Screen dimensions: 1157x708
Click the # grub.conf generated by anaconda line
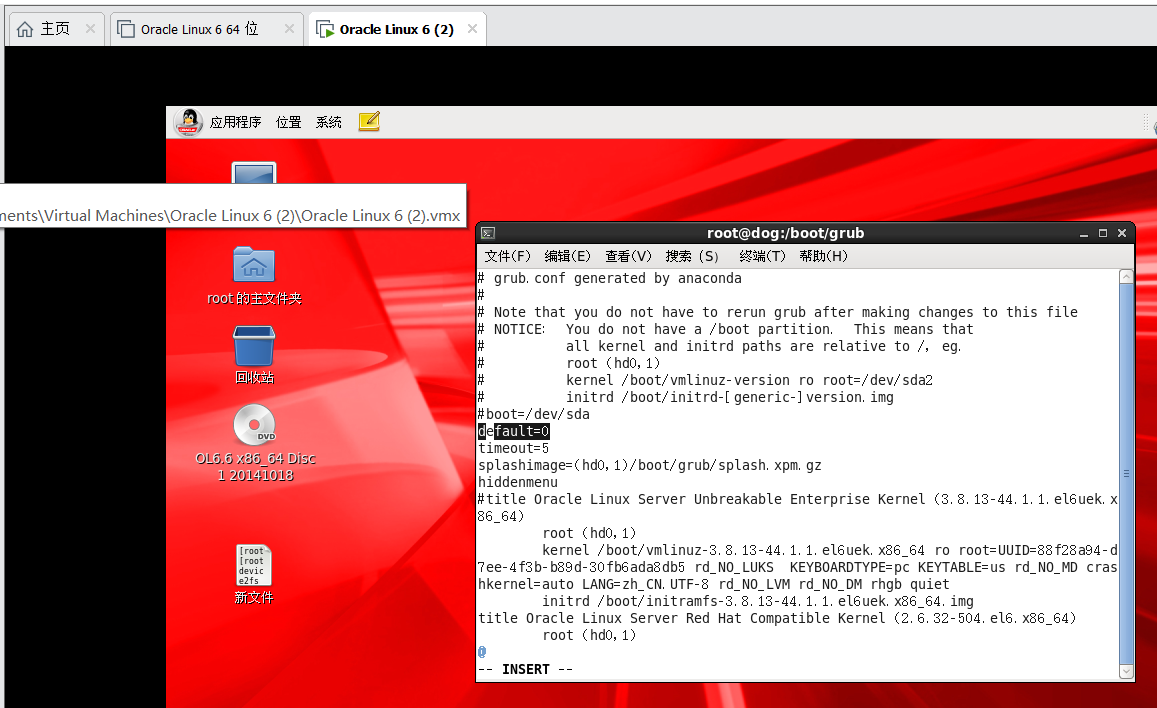click(x=609, y=278)
